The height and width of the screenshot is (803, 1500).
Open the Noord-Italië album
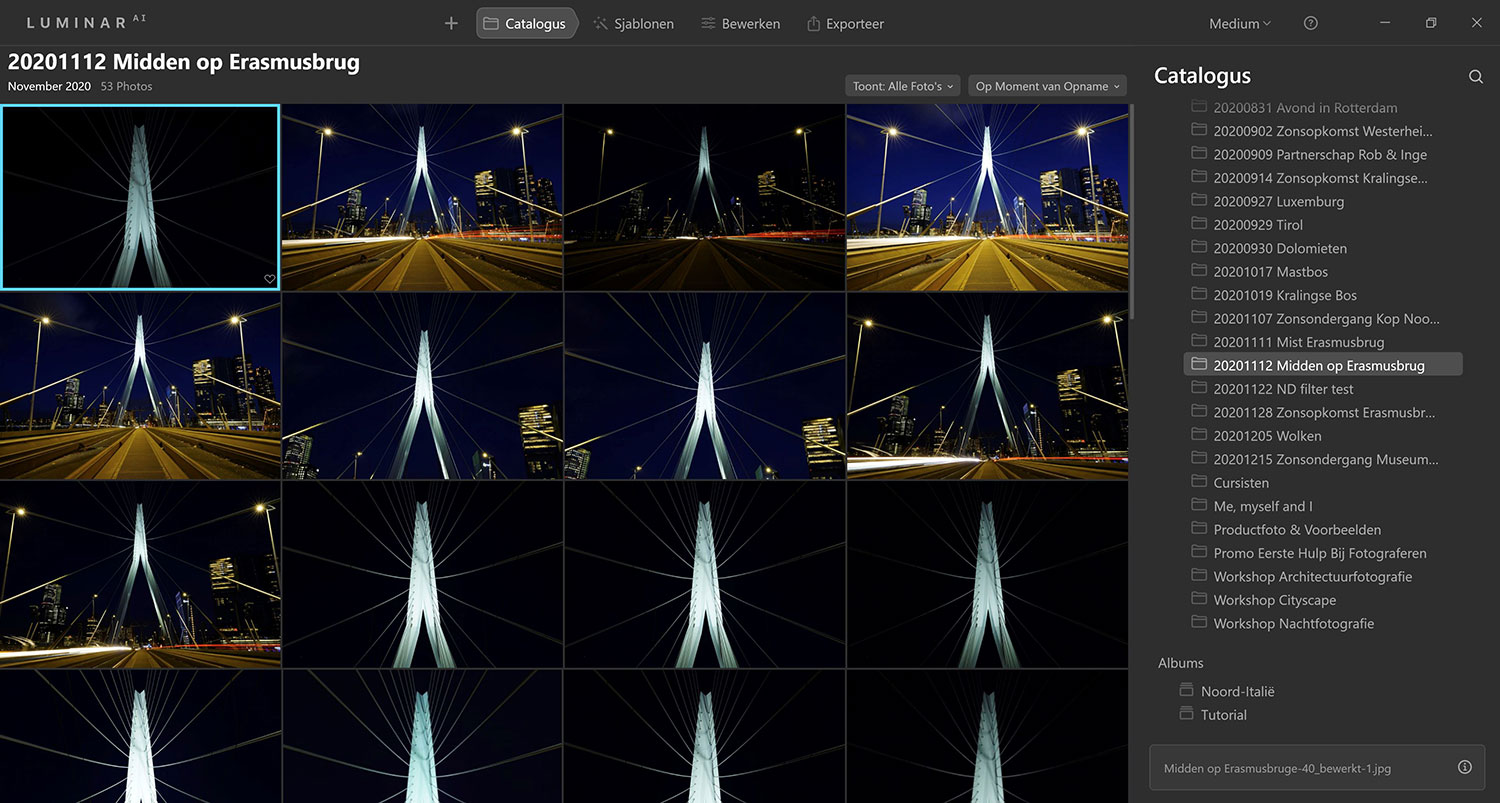tap(1238, 691)
